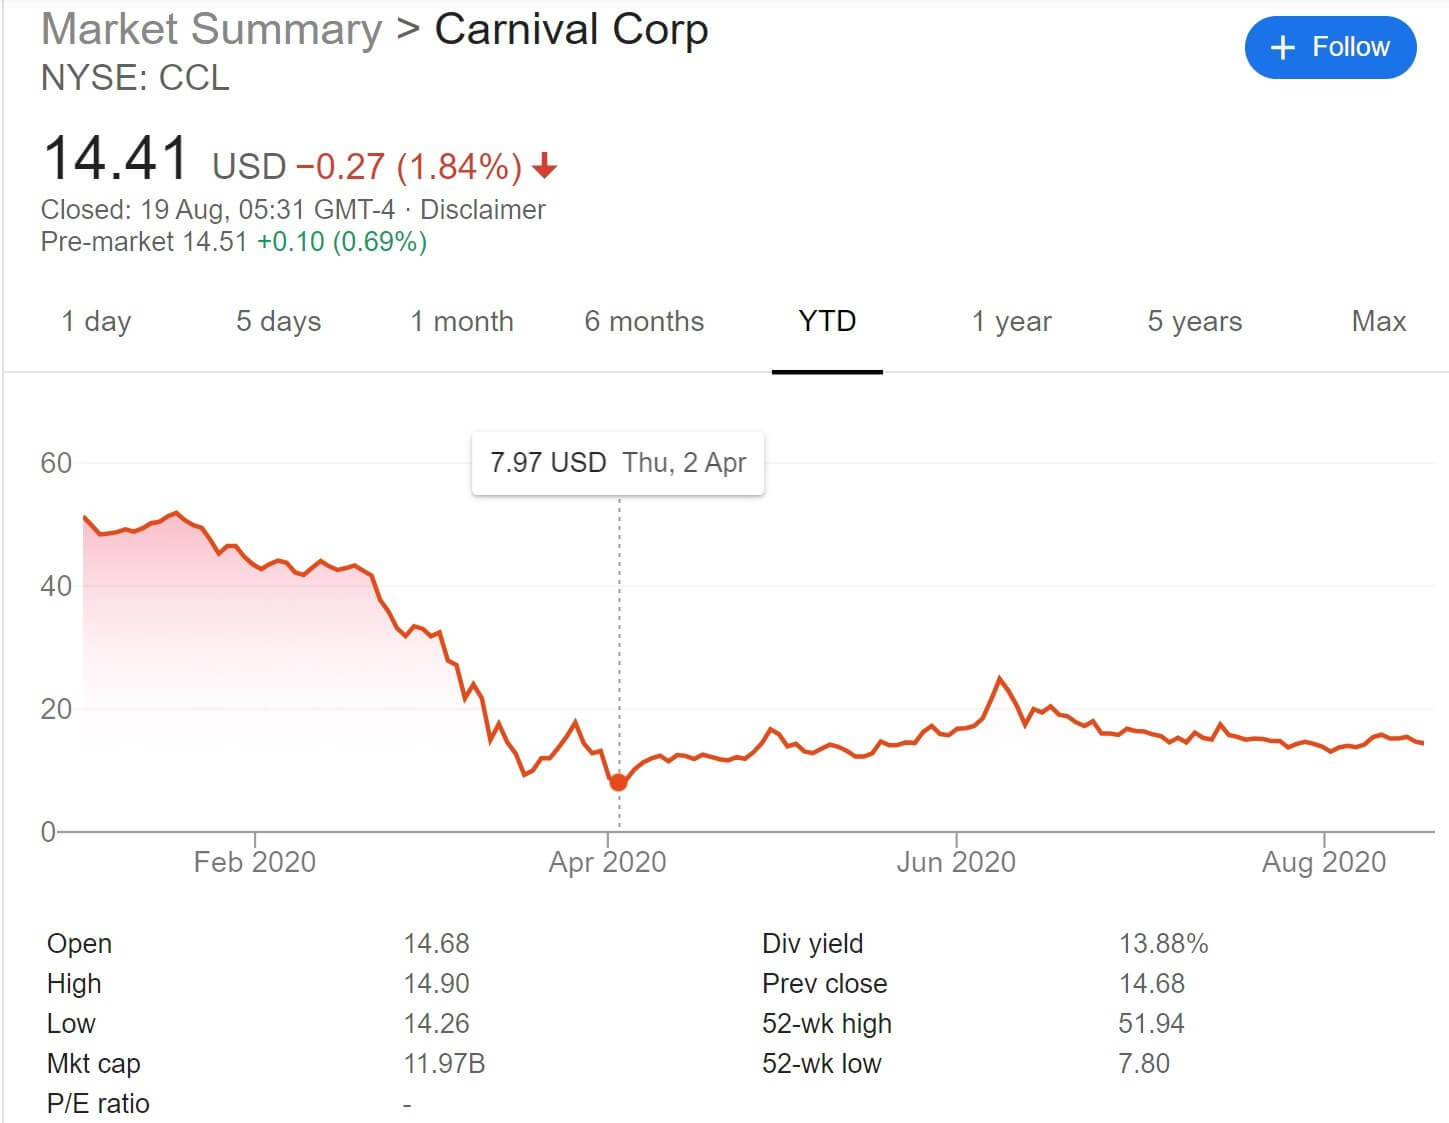Show the 6 months chart
The width and height of the screenshot is (1449, 1123).
click(x=644, y=321)
